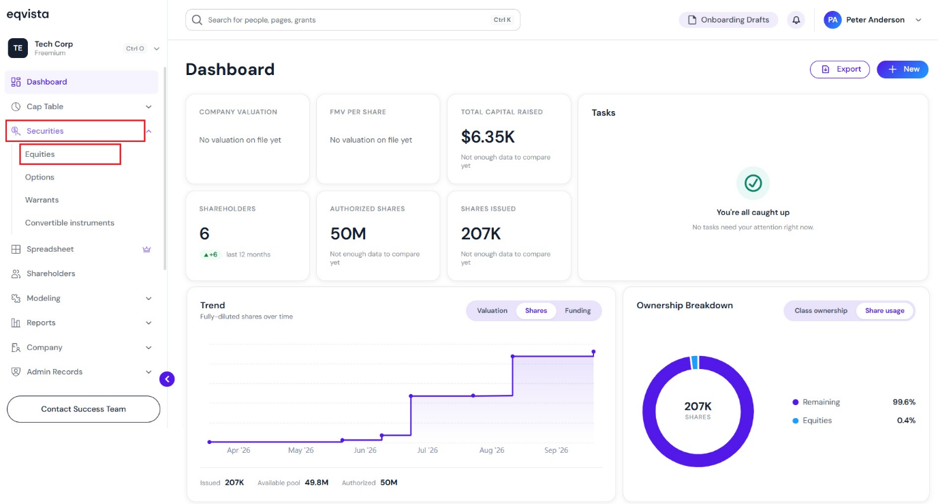This screenshot has width=938, height=504.
Task: Click the Reports chart icon
Action: click(x=16, y=322)
